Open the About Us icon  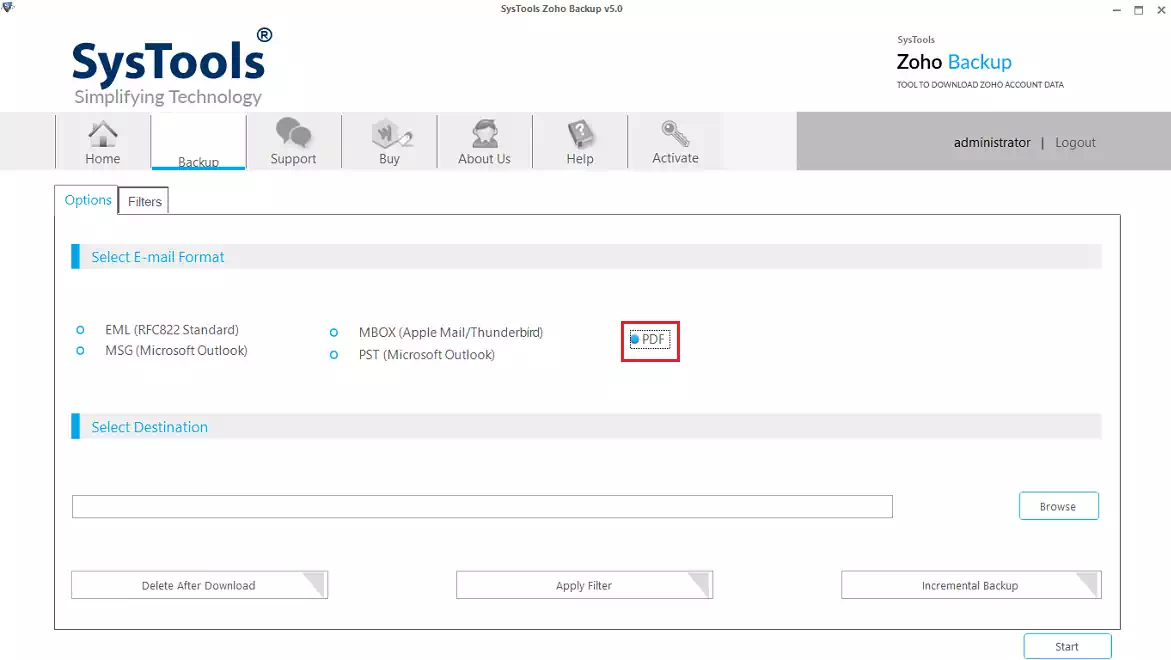485,142
